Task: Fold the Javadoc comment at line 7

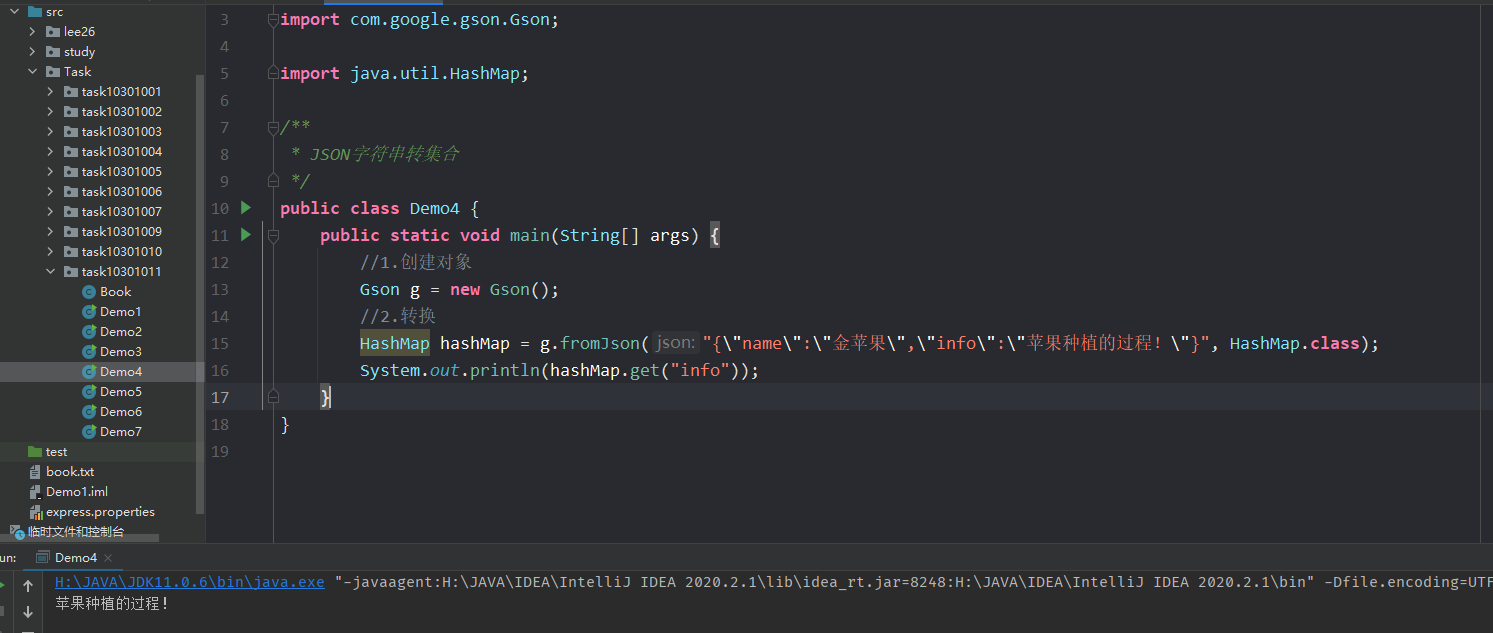Action: (x=273, y=127)
